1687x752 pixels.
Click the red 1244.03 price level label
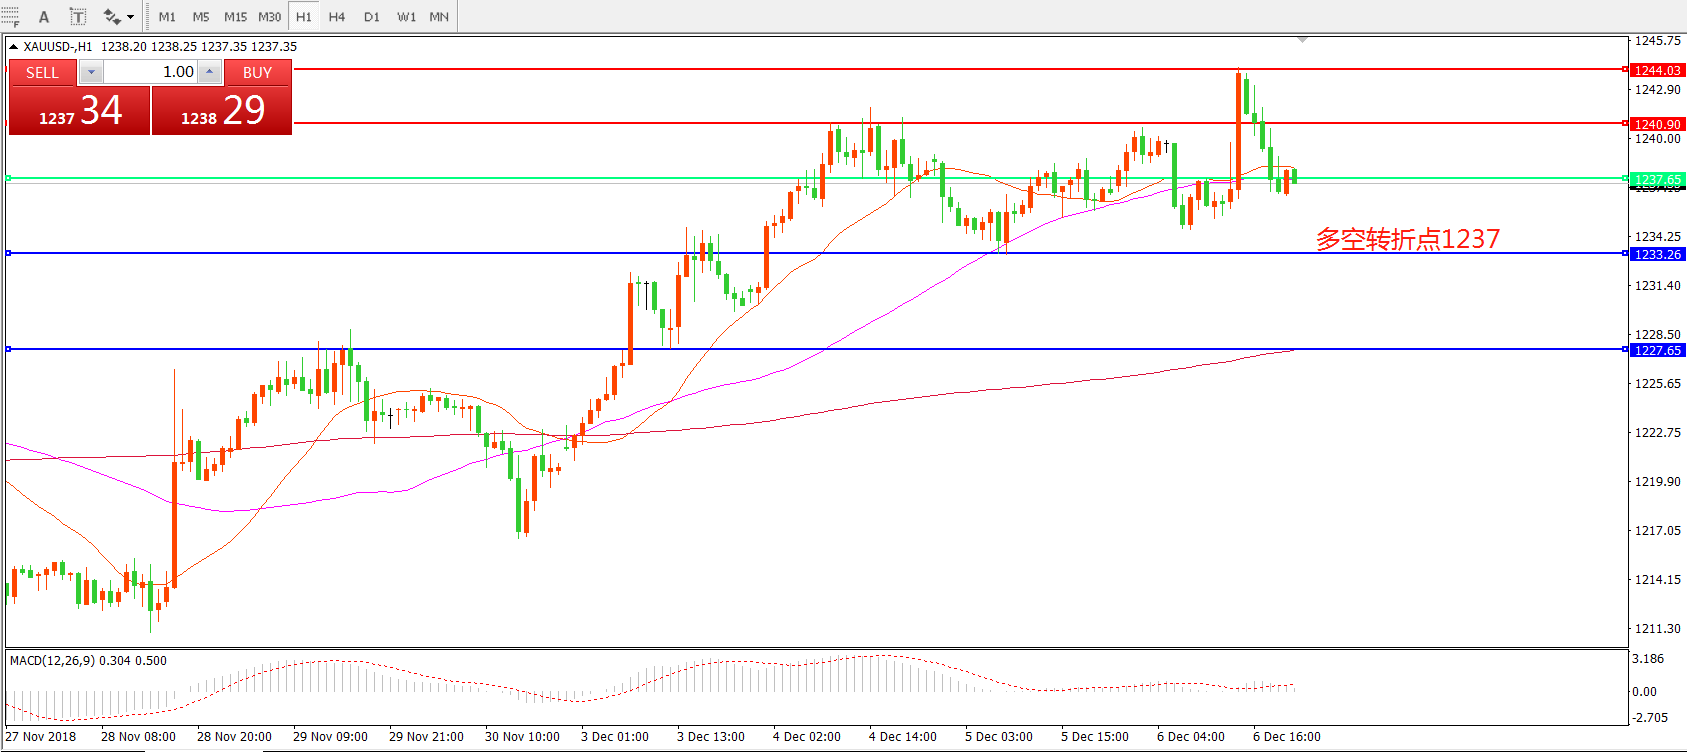(1657, 70)
